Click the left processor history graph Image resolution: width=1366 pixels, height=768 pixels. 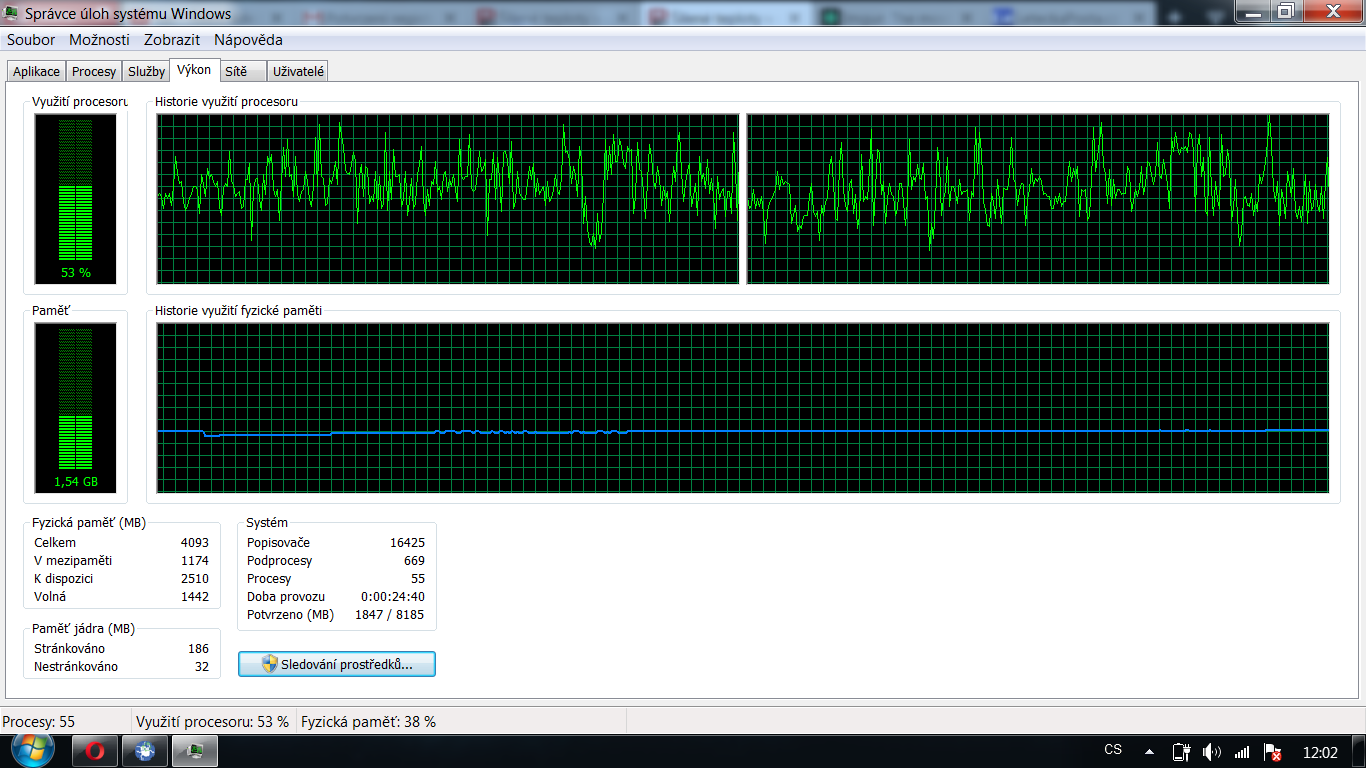(448, 199)
